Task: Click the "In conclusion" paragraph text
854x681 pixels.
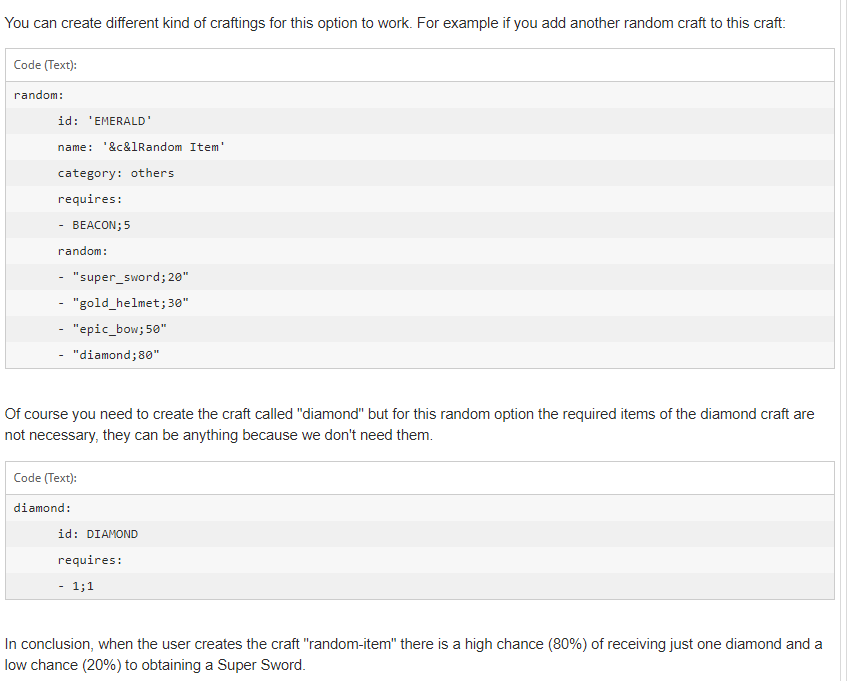Action: pyautogui.click(x=413, y=654)
